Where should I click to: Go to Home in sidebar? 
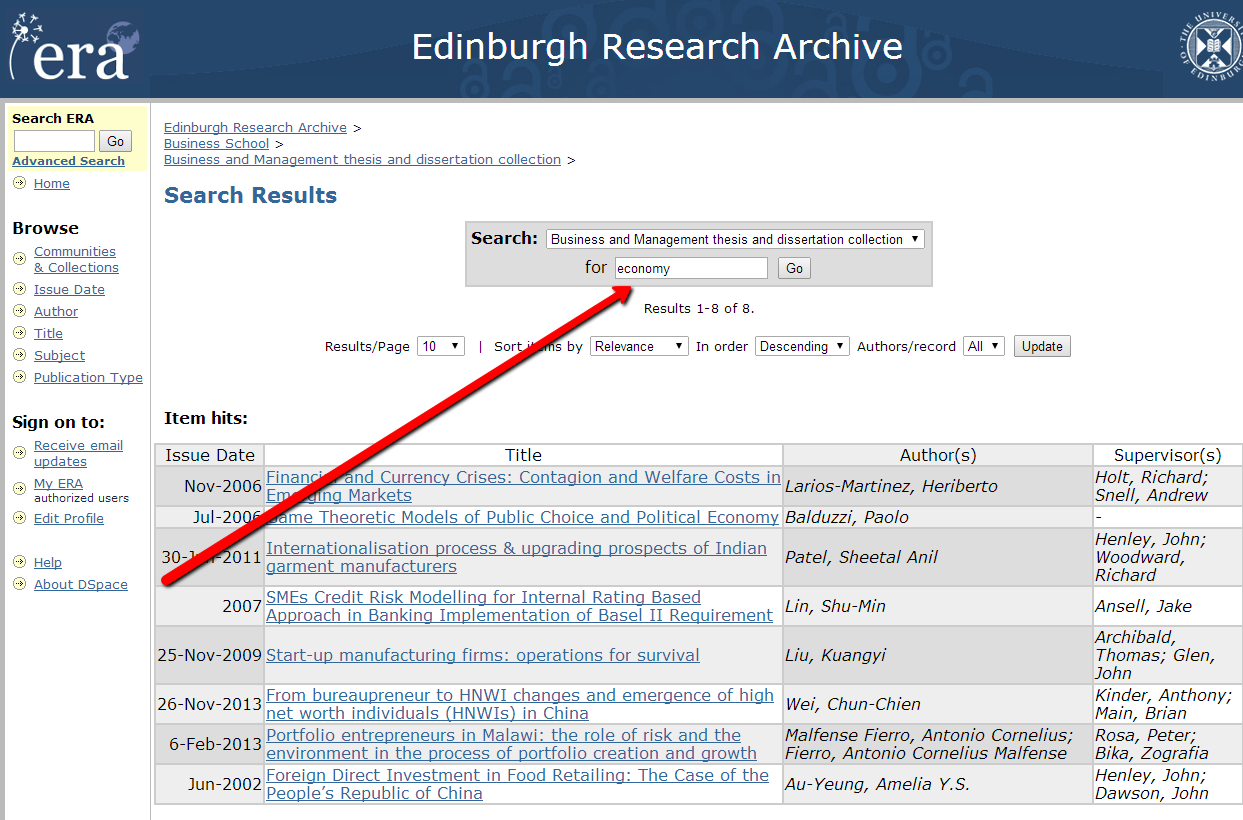pyautogui.click(x=52, y=183)
